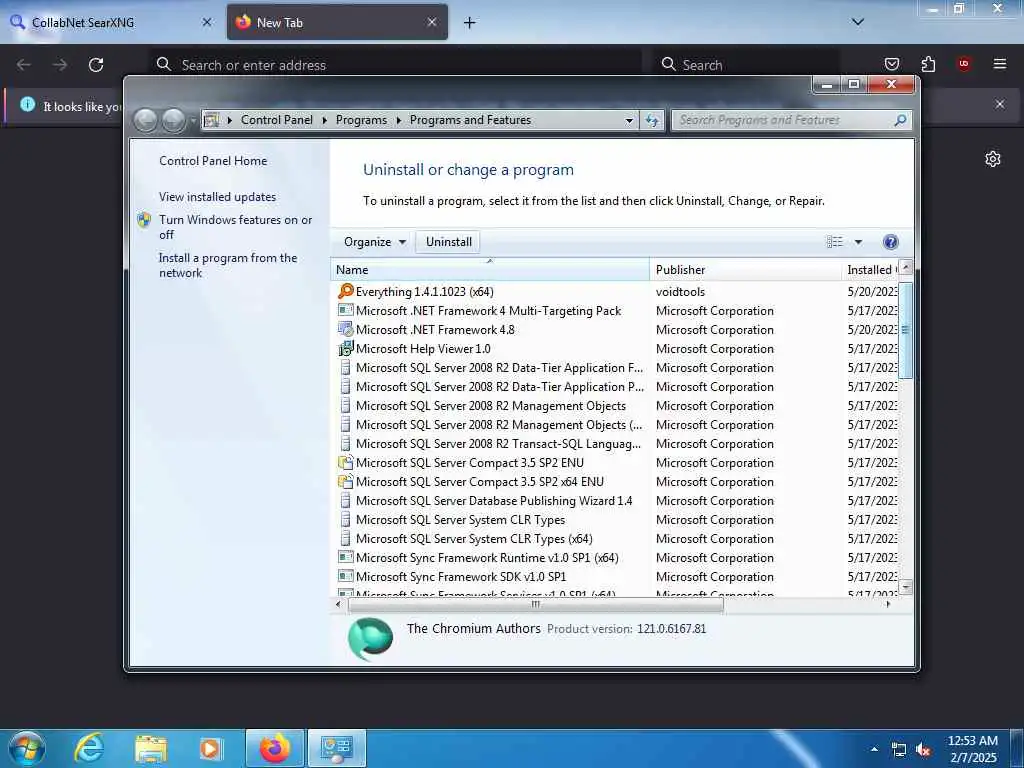Click the Sync Framework Runtime v1.0 SP1 icon
Viewport: 1024px width, 768px height.
345,557
